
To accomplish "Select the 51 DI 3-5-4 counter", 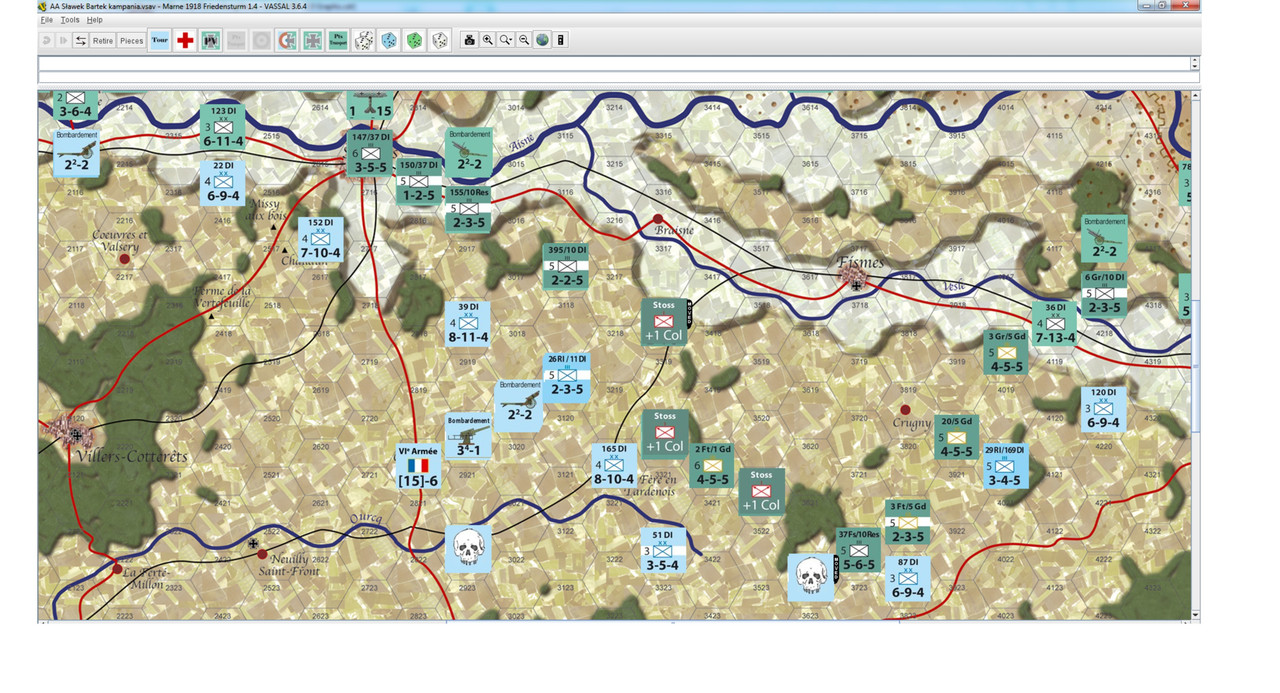I will tap(663, 551).
